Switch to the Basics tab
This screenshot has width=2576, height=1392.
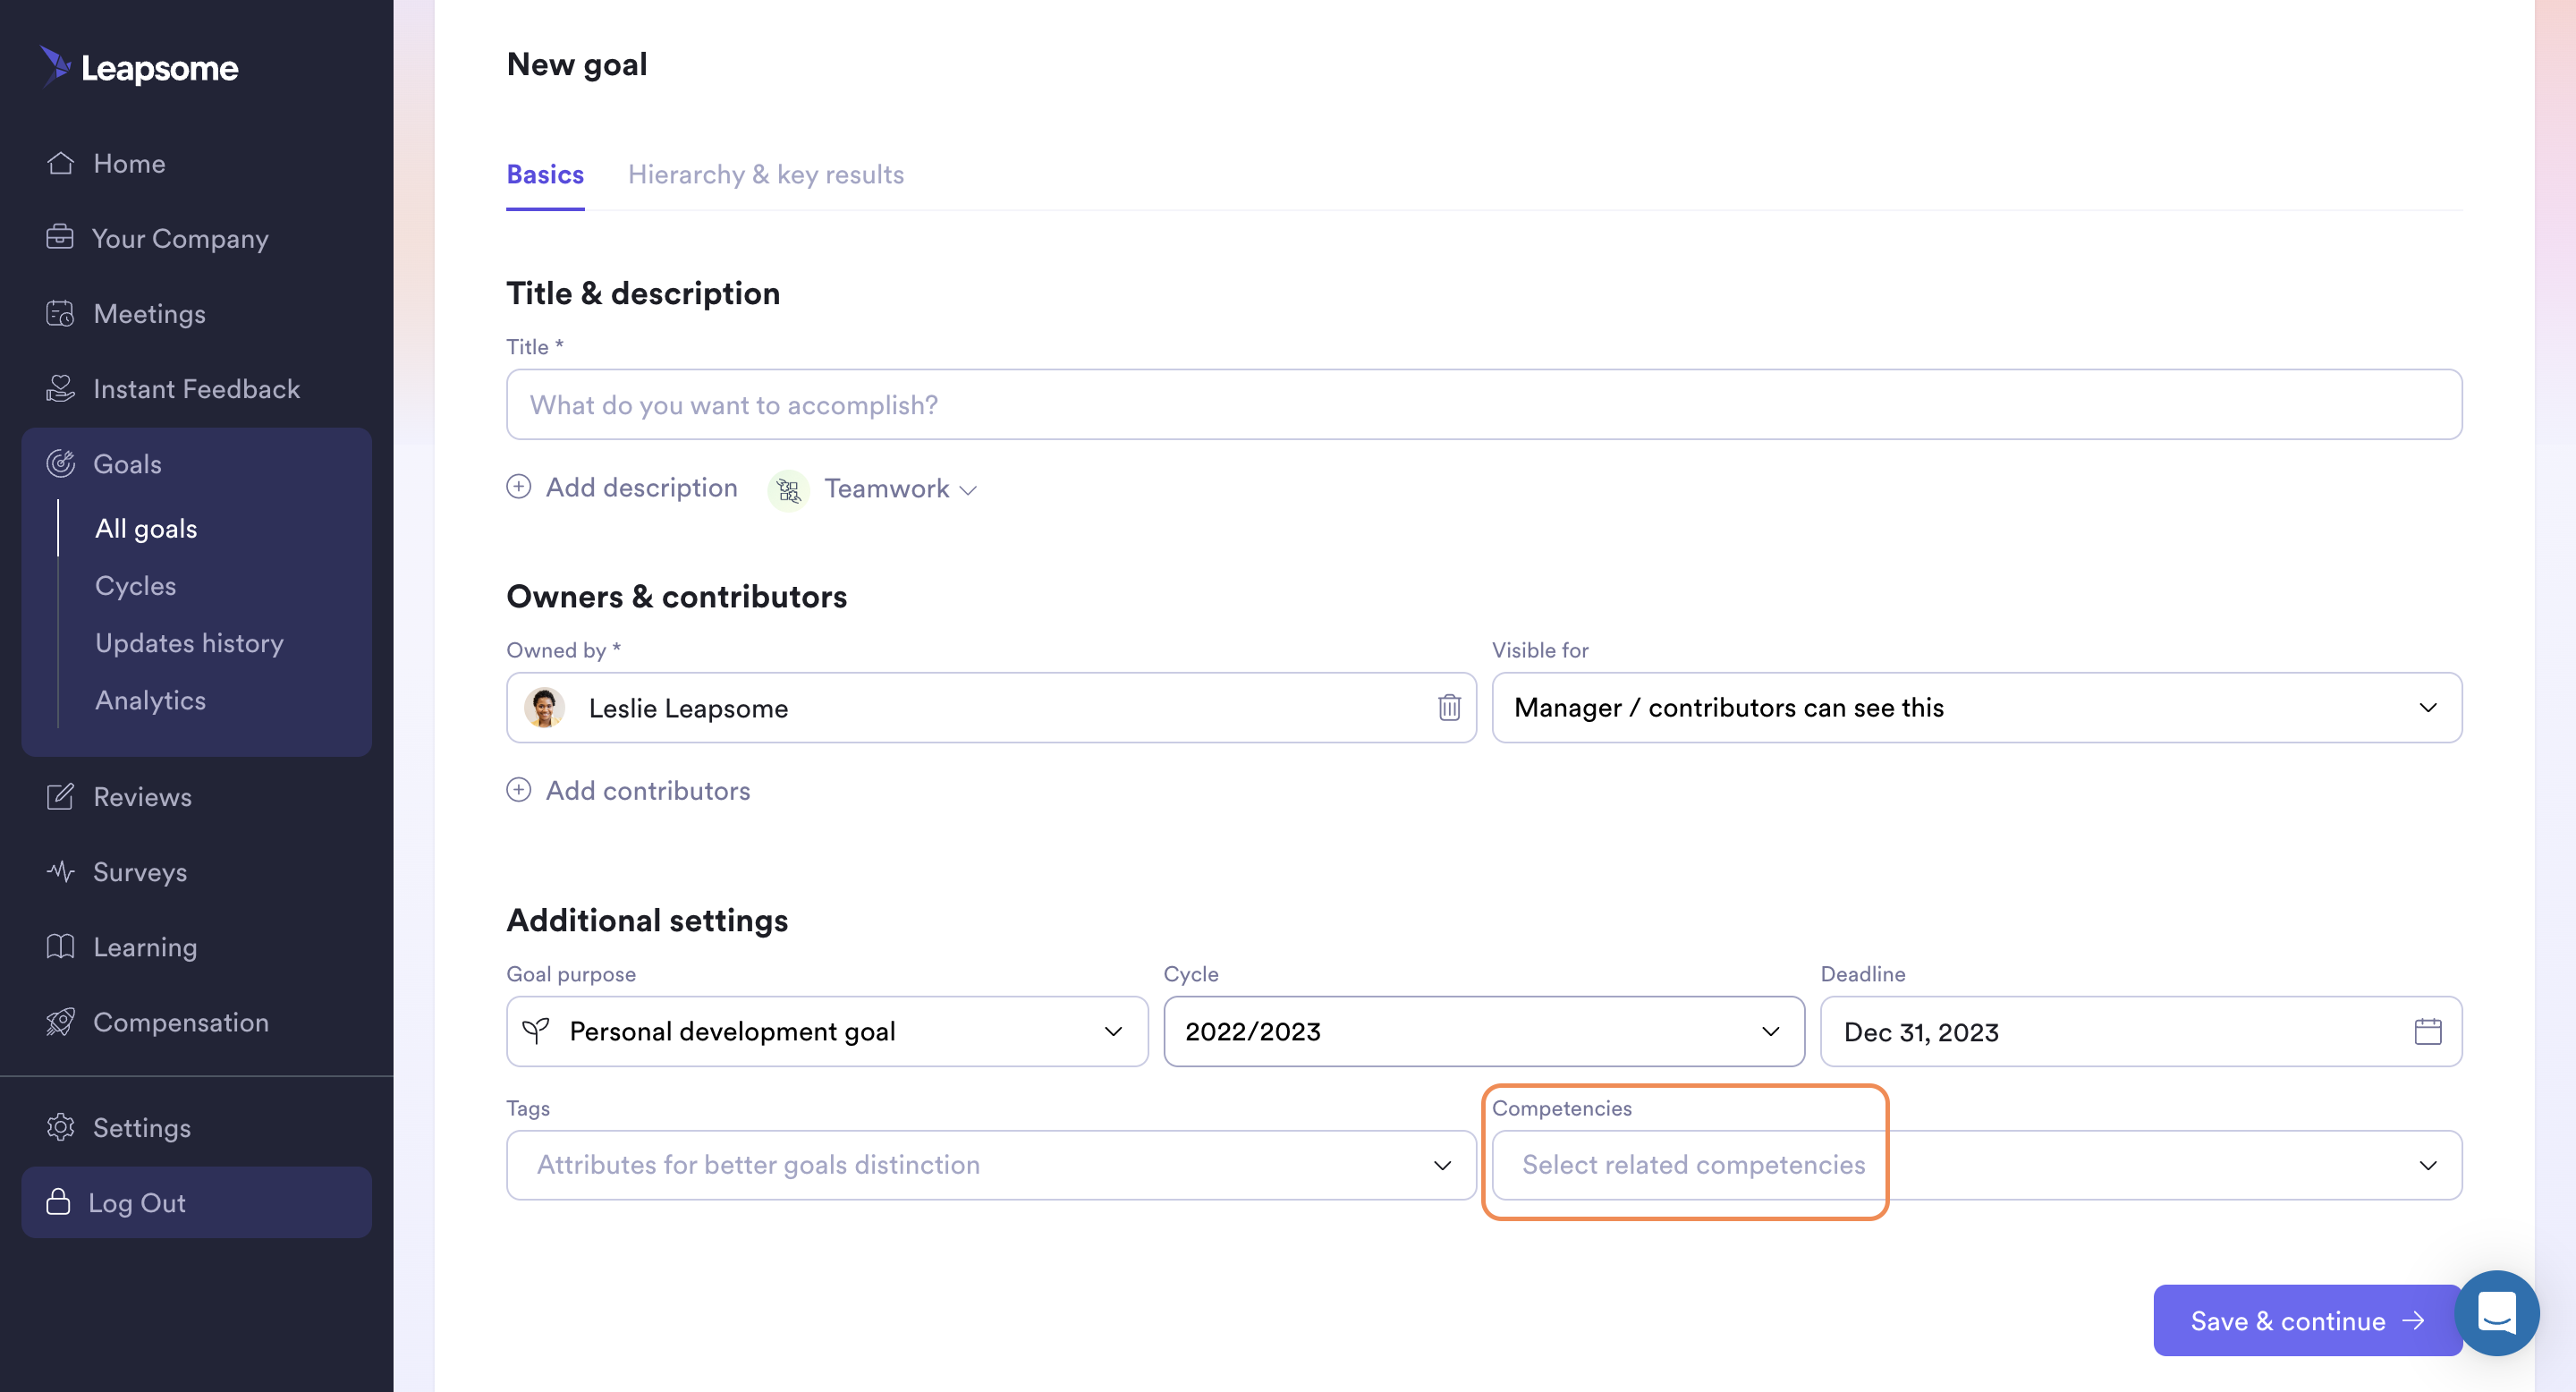pyautogui.click(x=545, y=174)
